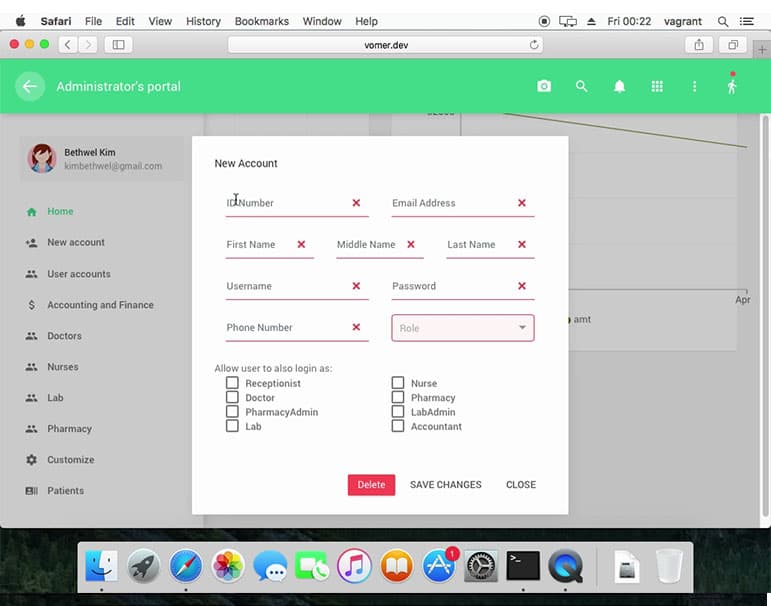
Task: Open the camera icon in header
Action: pyautogui.click(x=544, y=87)
